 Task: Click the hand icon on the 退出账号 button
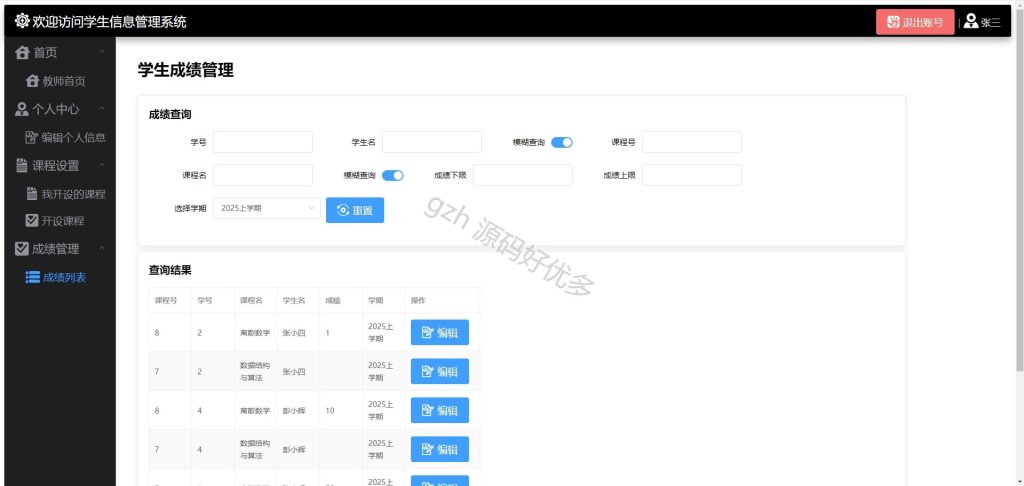pos(893,22)
